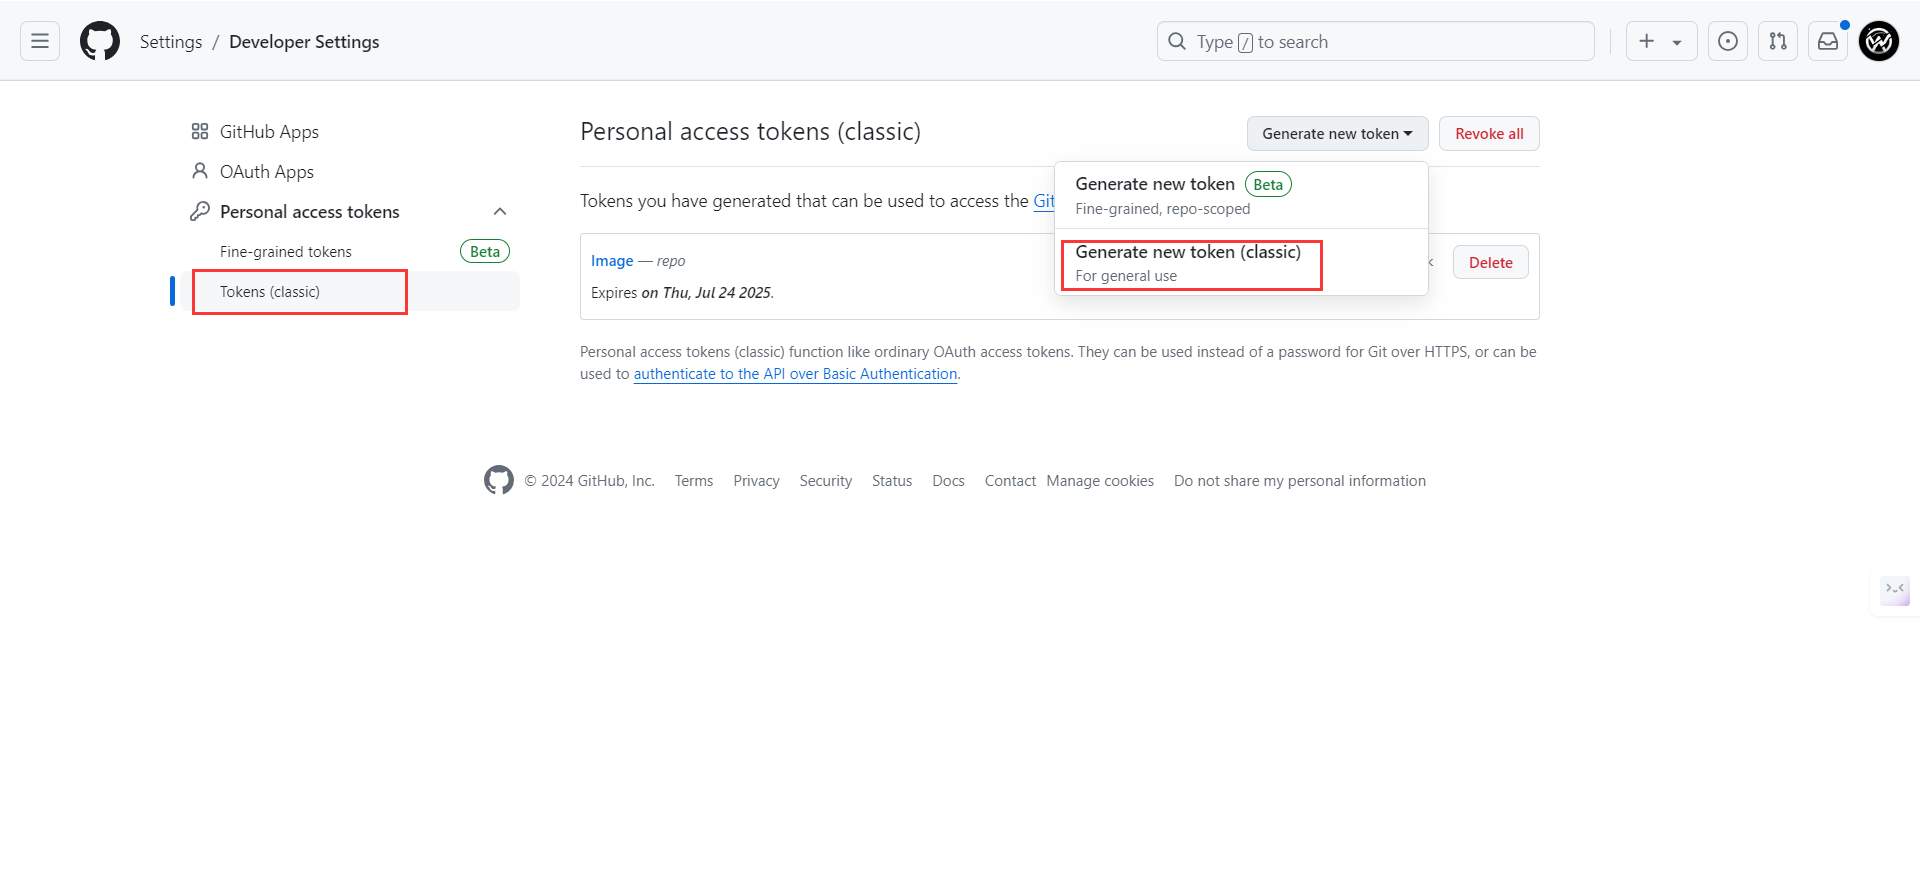Click the 'Personal access tokens (classic)' heading
This screenshot has height=880, width=1920.
click(750, 132)
